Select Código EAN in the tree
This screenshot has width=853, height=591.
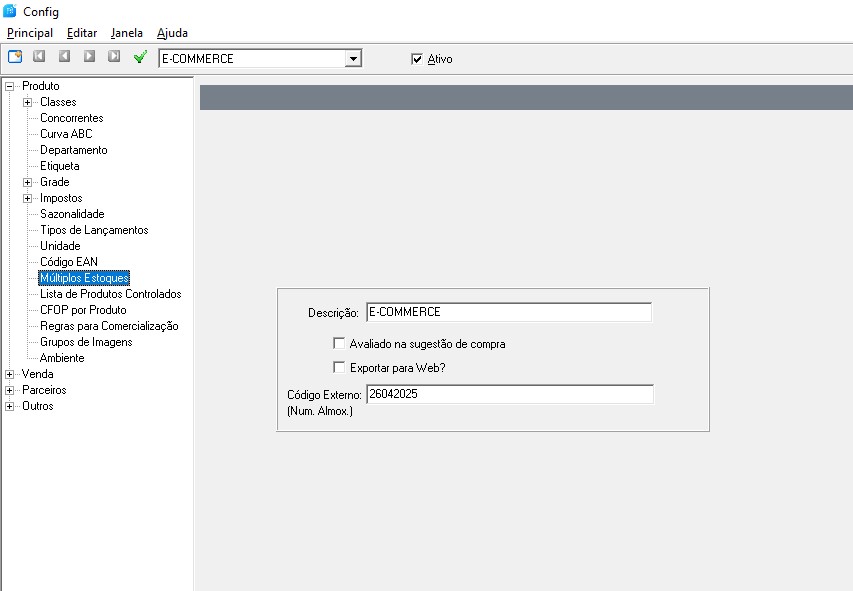[68, 262]
